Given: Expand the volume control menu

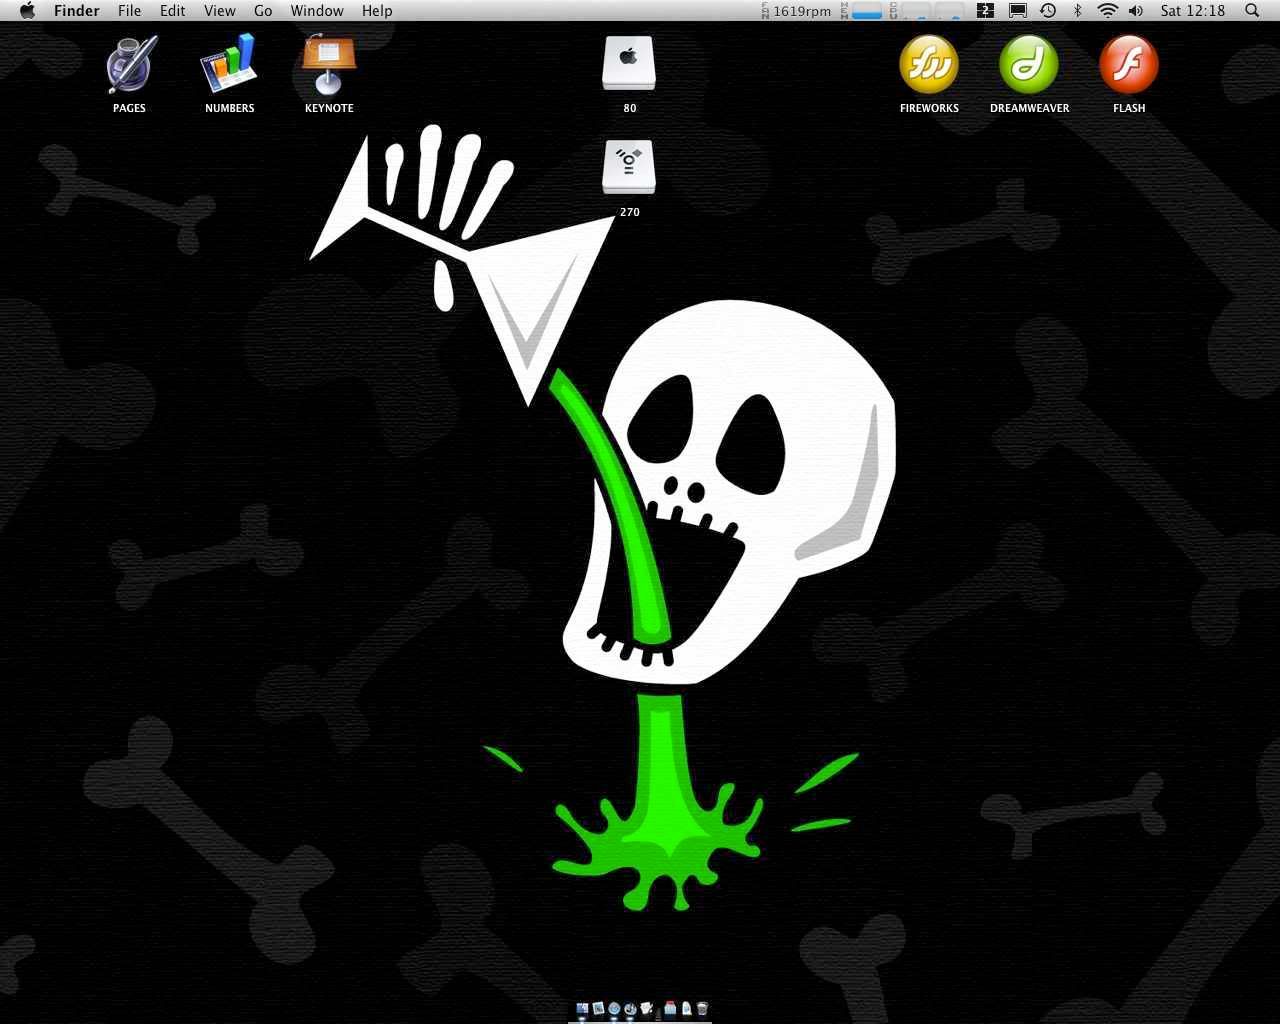Looking at the screenshot, I should pos(1136,11).
